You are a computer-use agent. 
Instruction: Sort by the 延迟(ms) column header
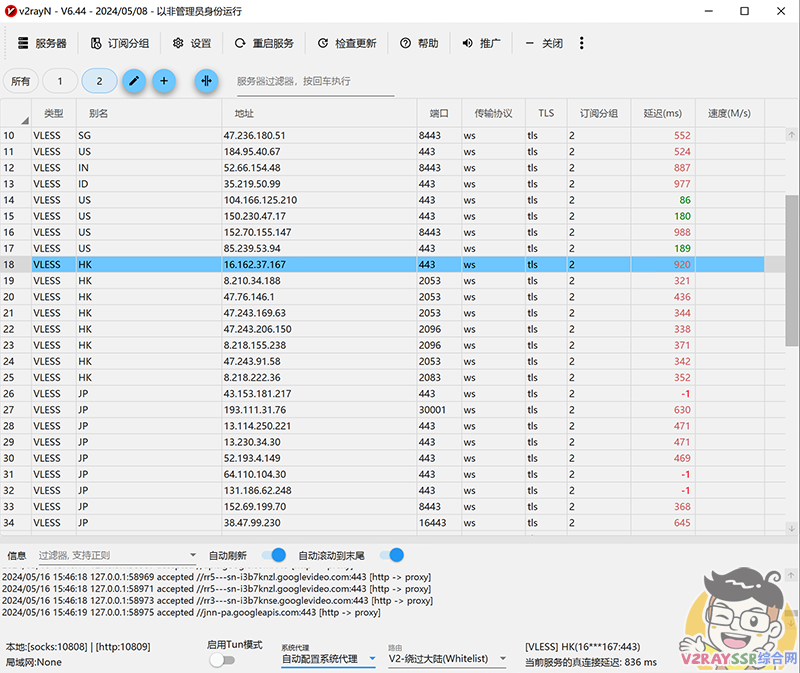663,114
